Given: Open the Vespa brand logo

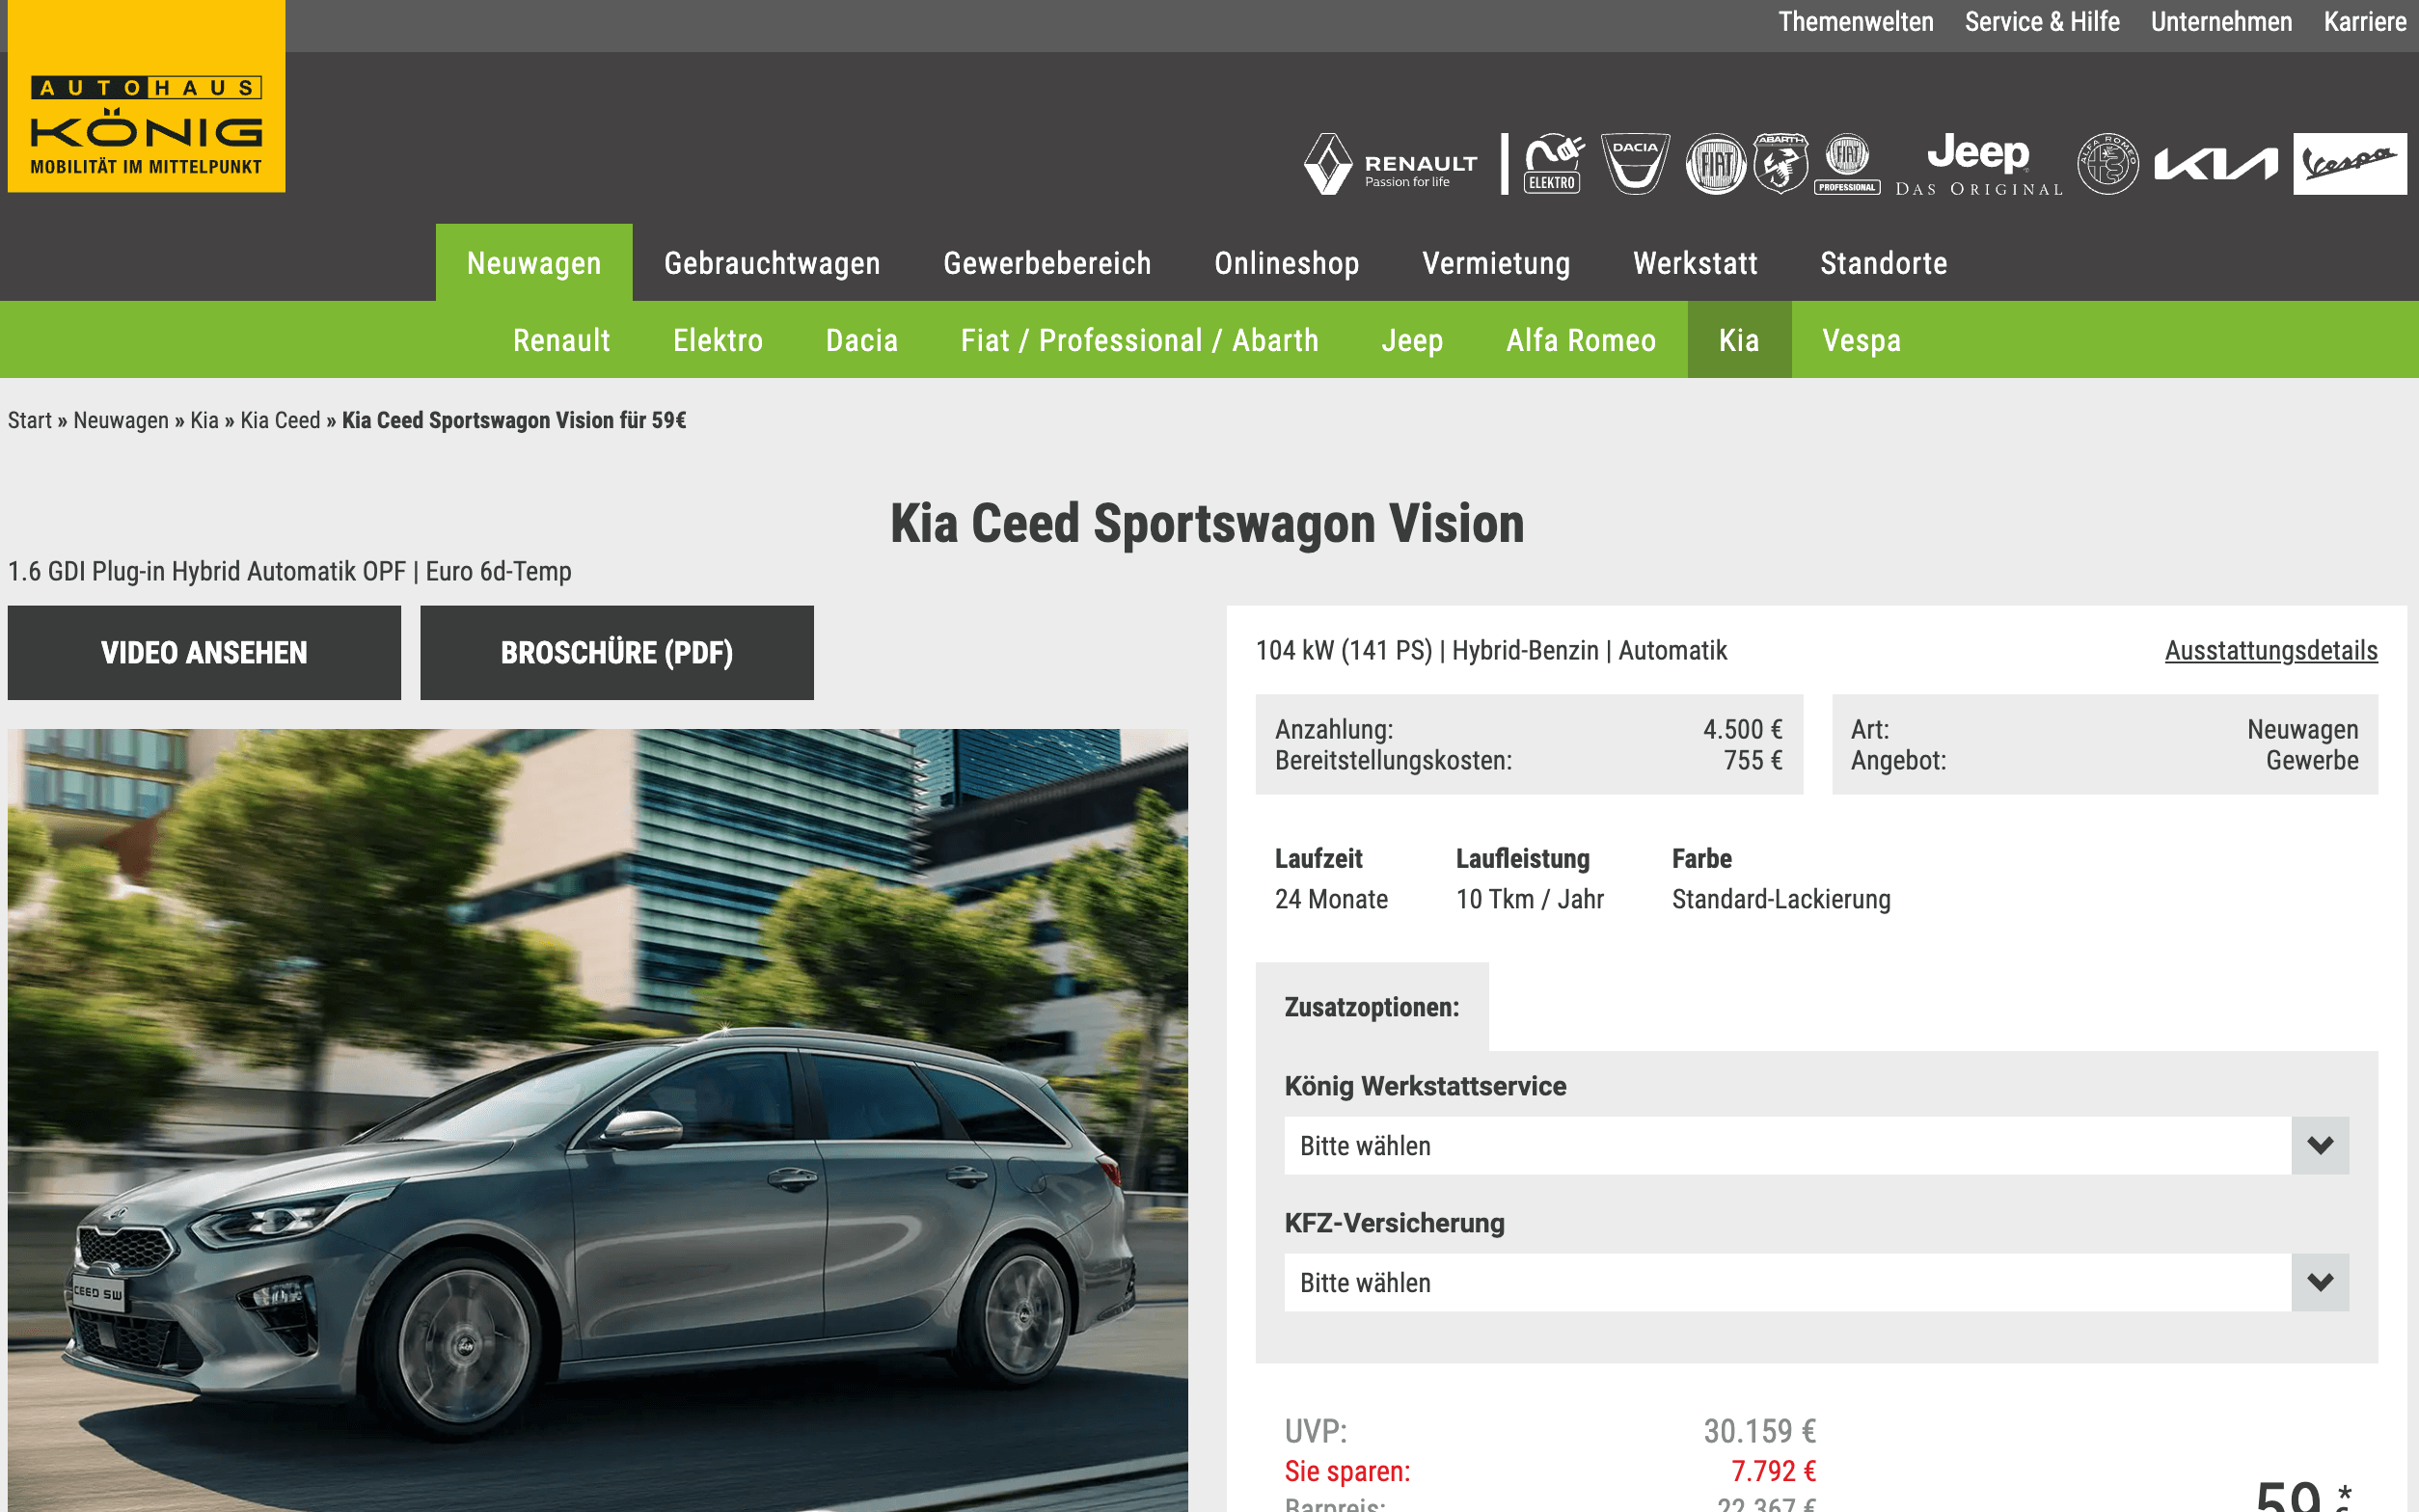Looking at the screenshot, I should (x=2349, y=163).
